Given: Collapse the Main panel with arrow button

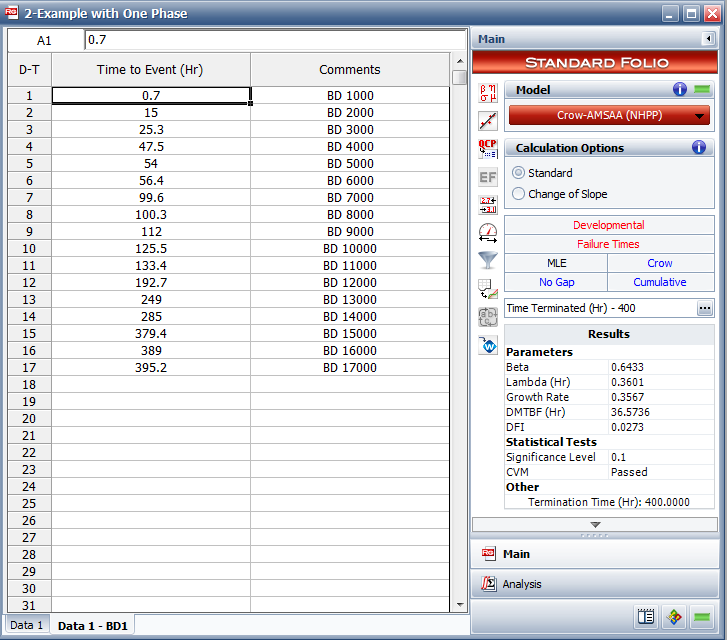Looking at the screenshot, I should tap(708, 38).
